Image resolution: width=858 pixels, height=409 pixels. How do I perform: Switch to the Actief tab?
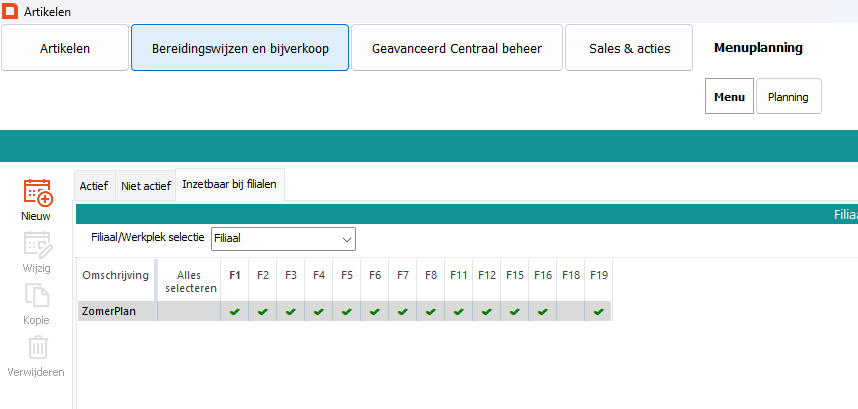point(94,186)
